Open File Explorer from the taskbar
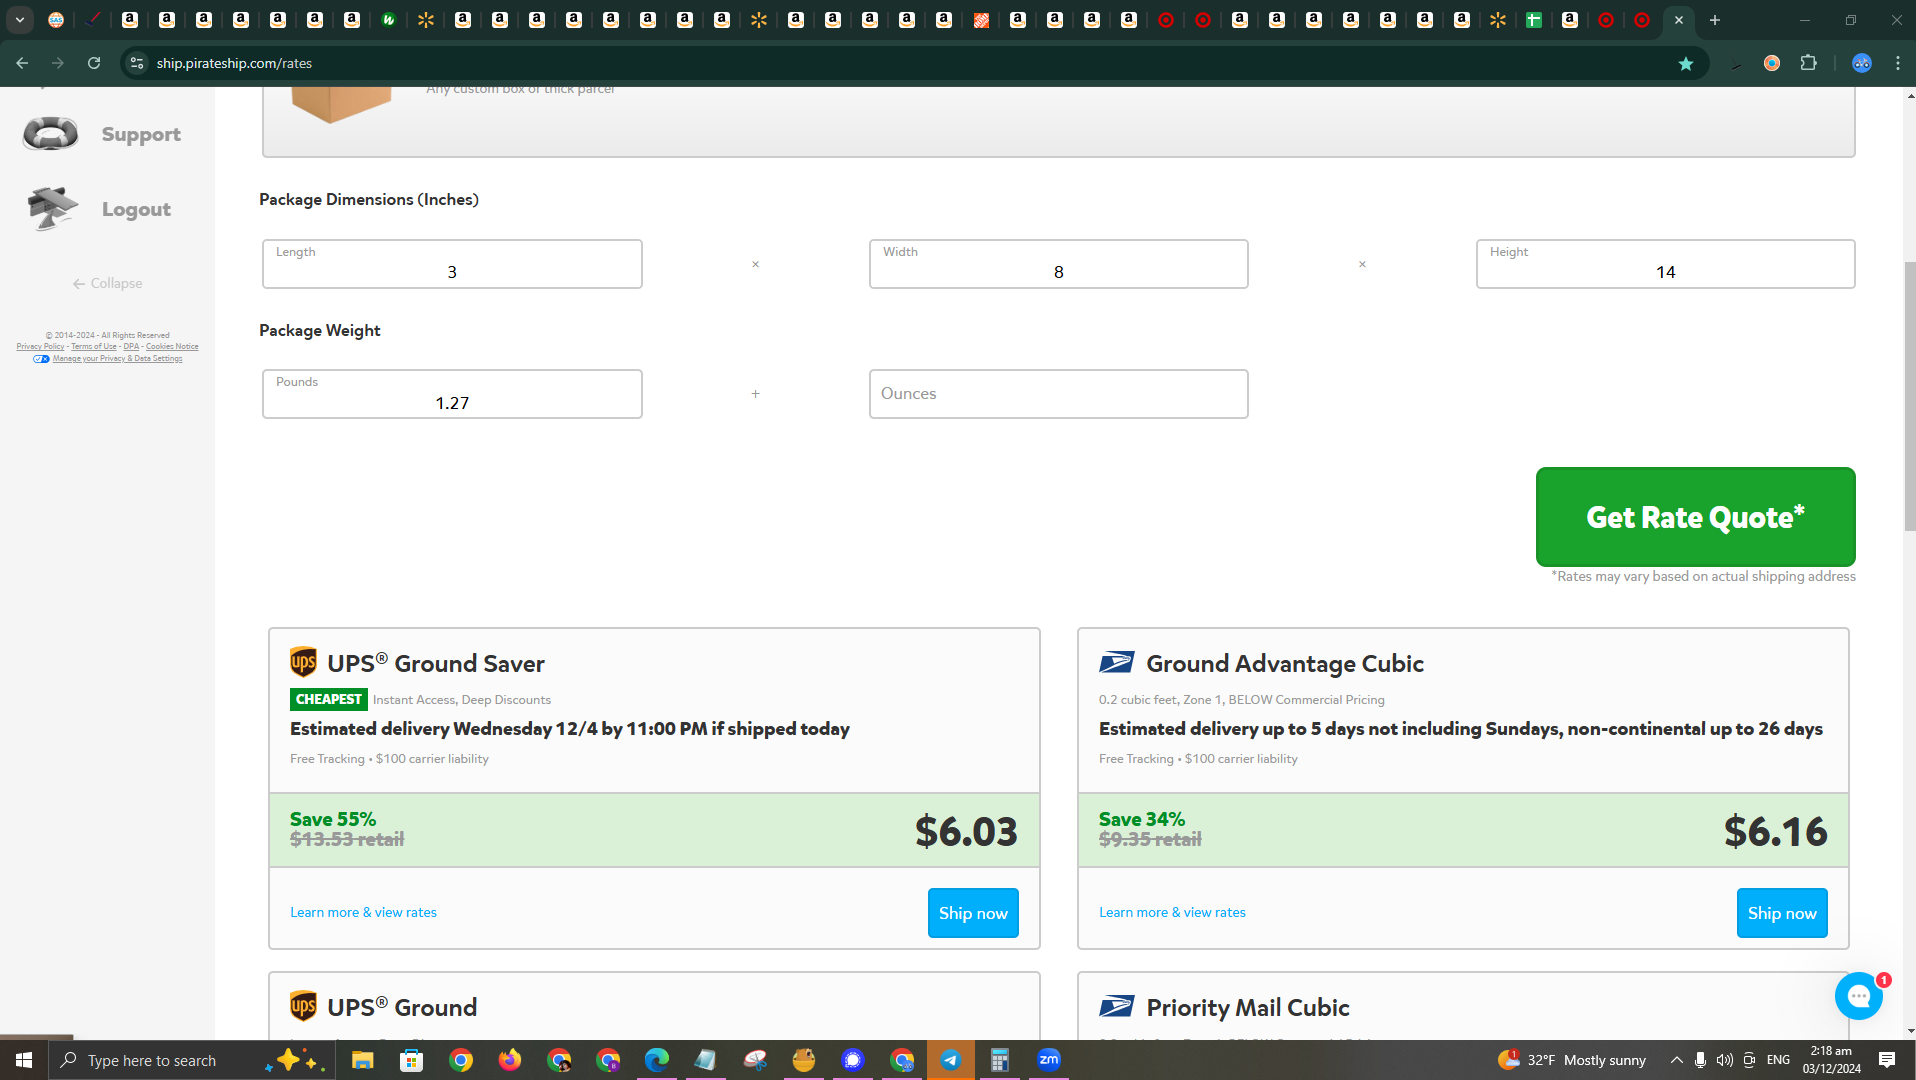The image size is (1916, 1080). 362,1060
